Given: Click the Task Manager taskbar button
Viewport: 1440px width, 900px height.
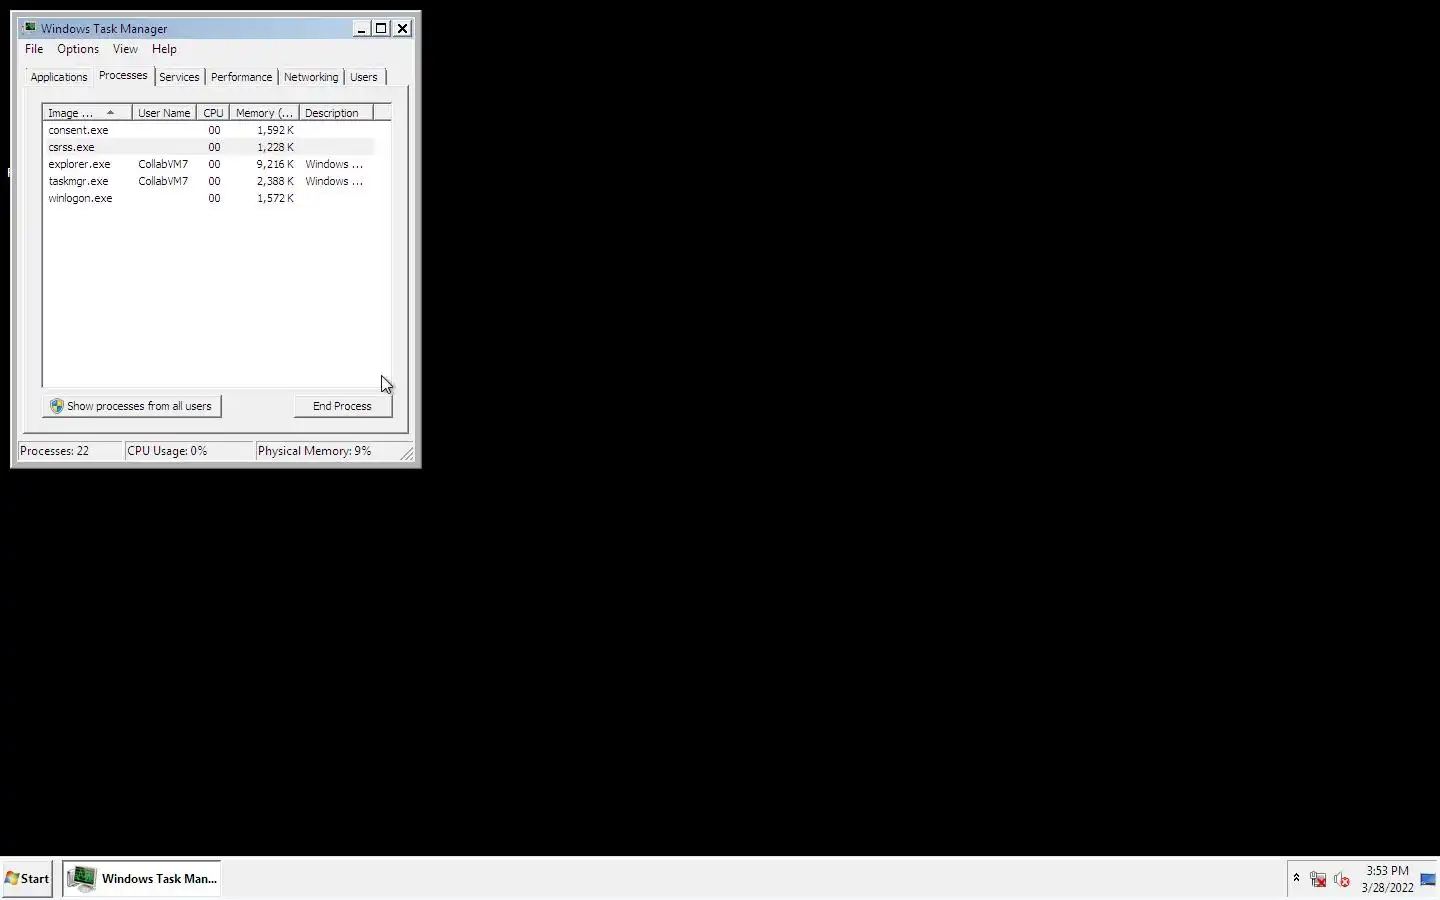Looking at the screenshot, I should point(141,879).
